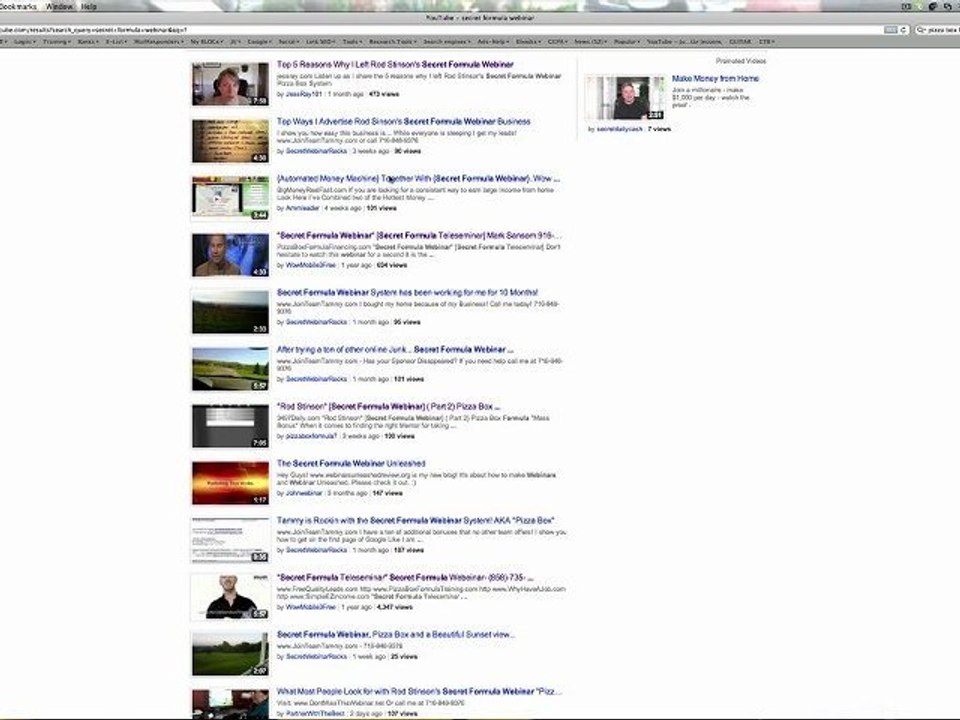
Task: Visit uploader PartnerWithTheBest channel link
Action: point(315,713)
